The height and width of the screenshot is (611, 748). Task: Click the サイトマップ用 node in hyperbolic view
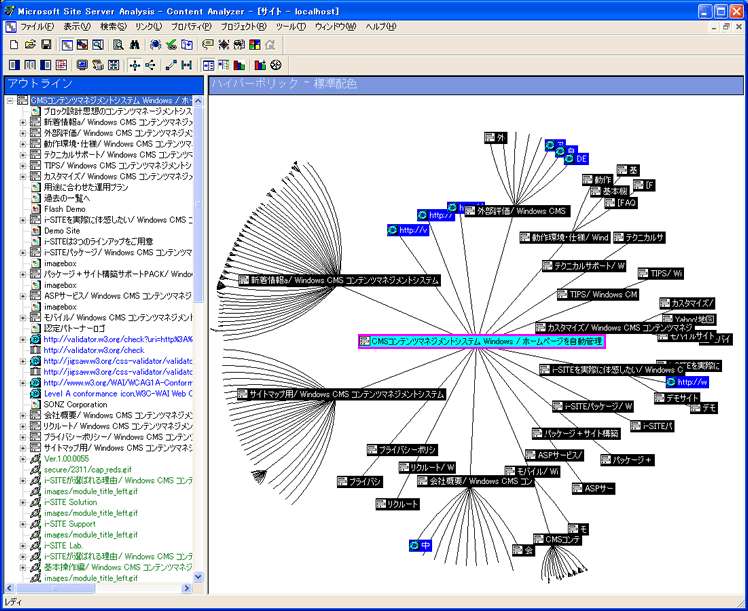point(342,394)
